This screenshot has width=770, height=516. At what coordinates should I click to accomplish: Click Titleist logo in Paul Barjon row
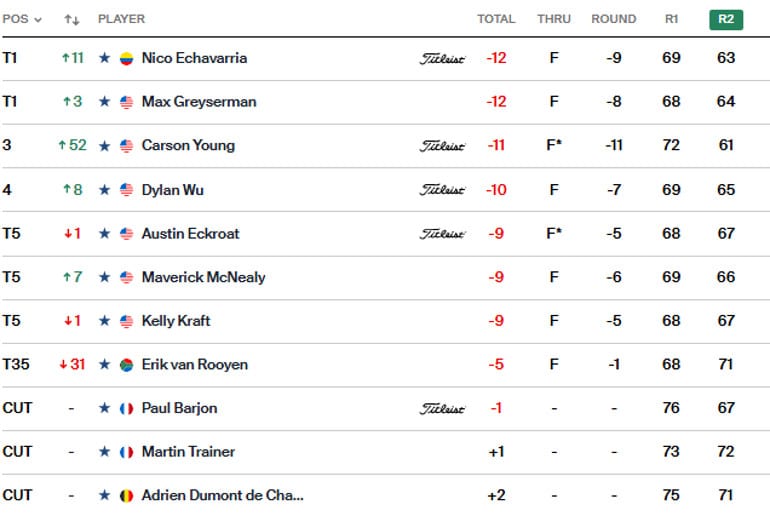(x=442, y=408)
